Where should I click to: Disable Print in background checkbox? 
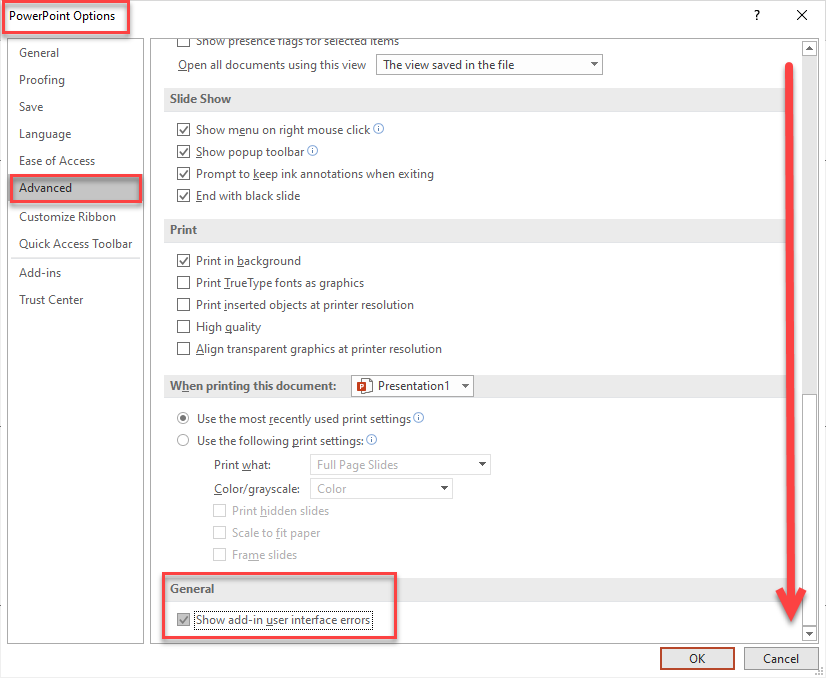[183, 261]
